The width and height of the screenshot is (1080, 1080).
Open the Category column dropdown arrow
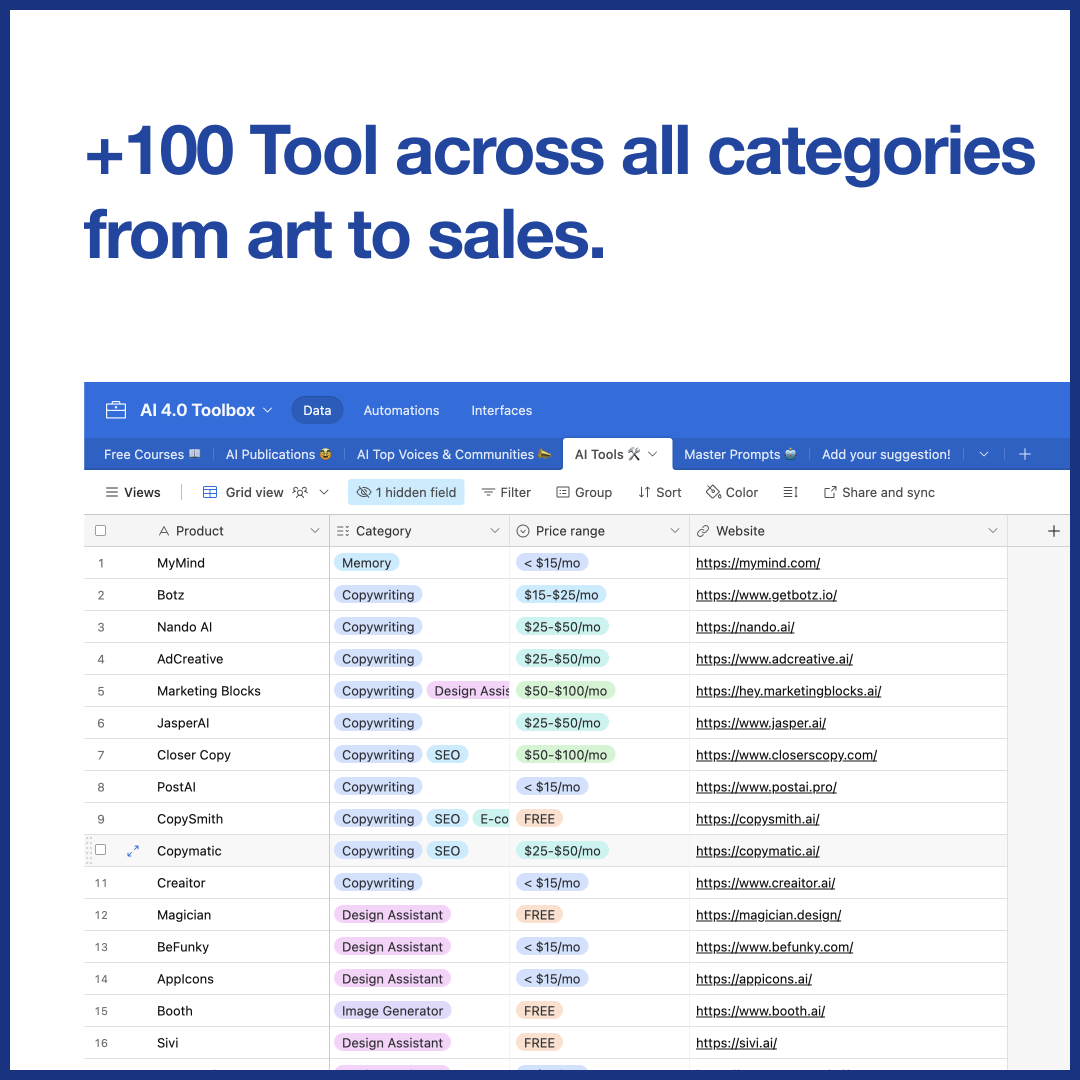[495, 531]
